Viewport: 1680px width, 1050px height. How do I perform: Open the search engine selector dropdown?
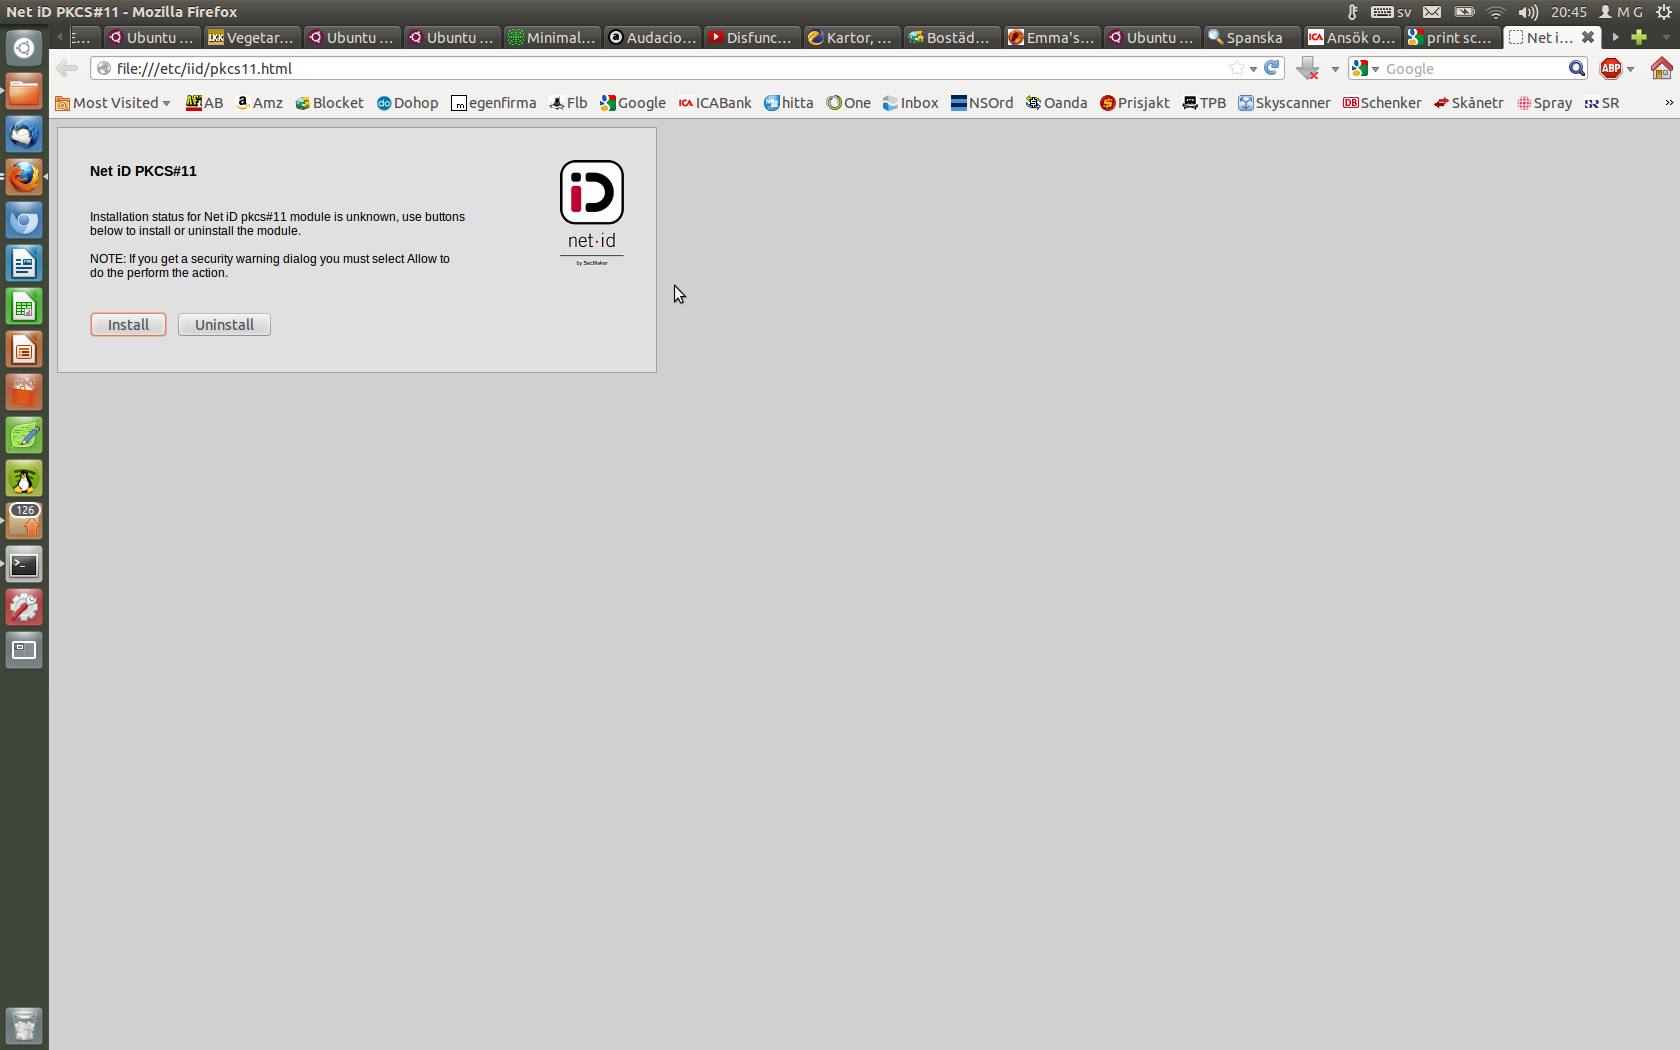[x=1365, y=68]
